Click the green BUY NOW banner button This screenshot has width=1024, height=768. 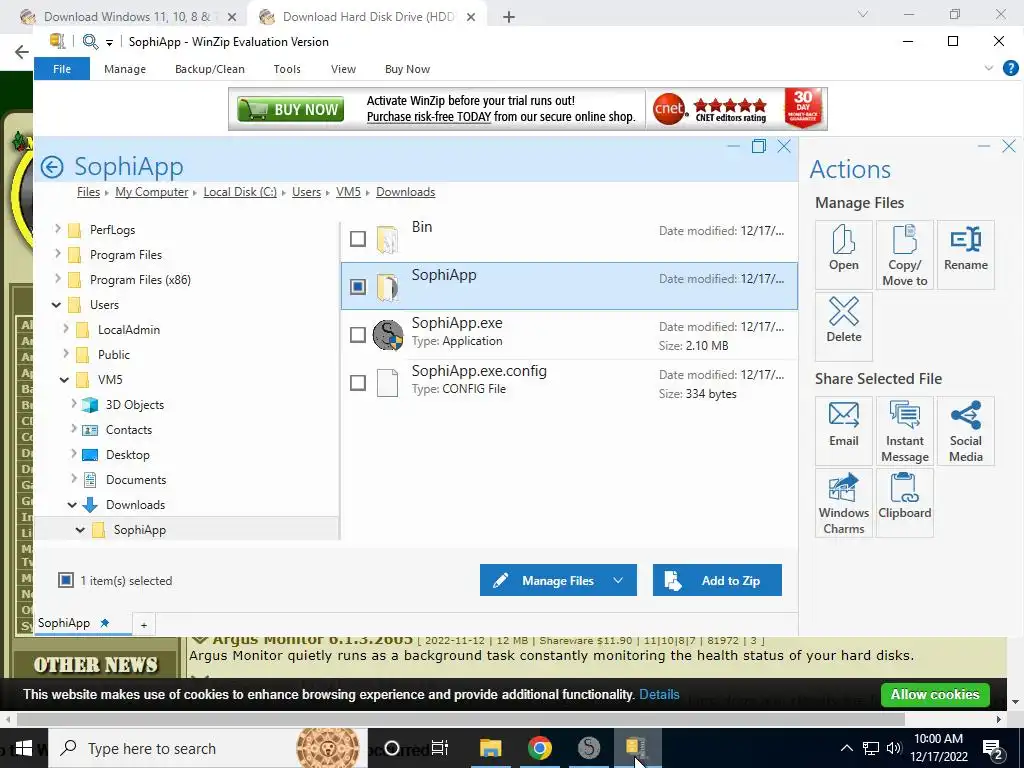click(x=291, y=109)
